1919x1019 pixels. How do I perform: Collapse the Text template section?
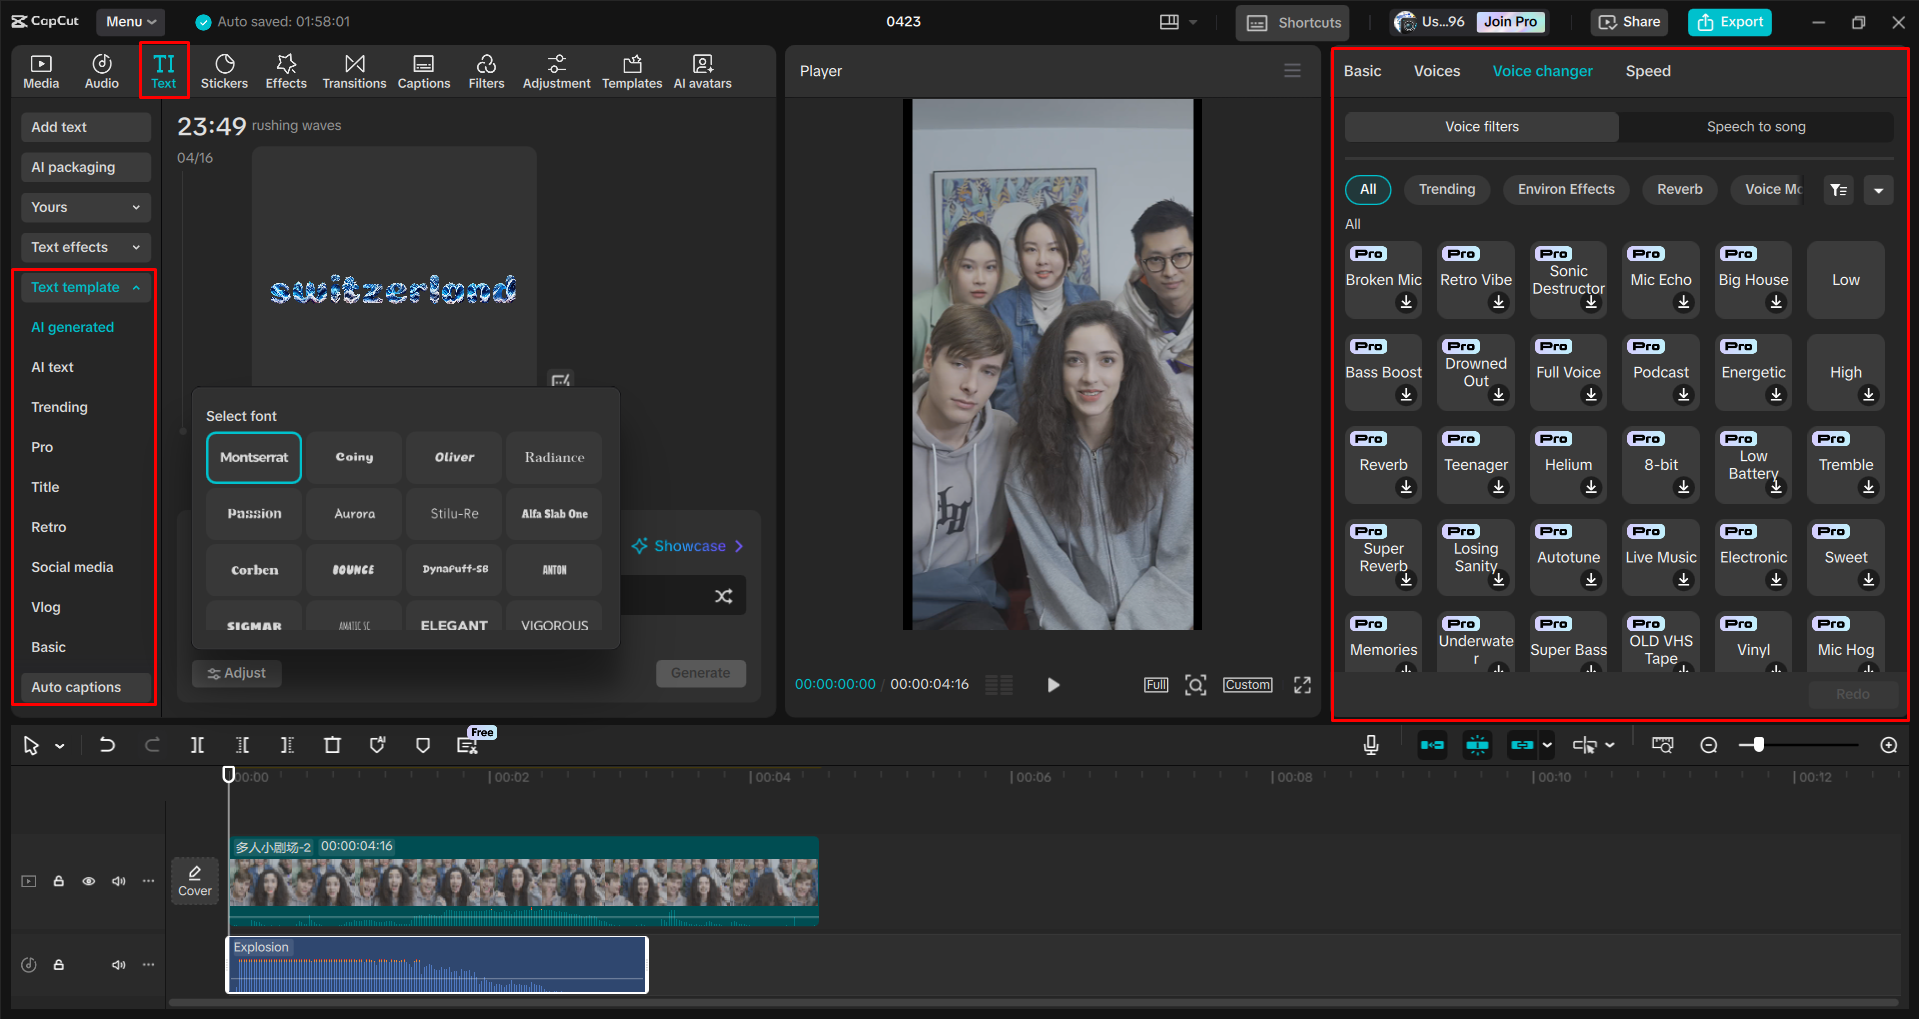pos(85,287)
